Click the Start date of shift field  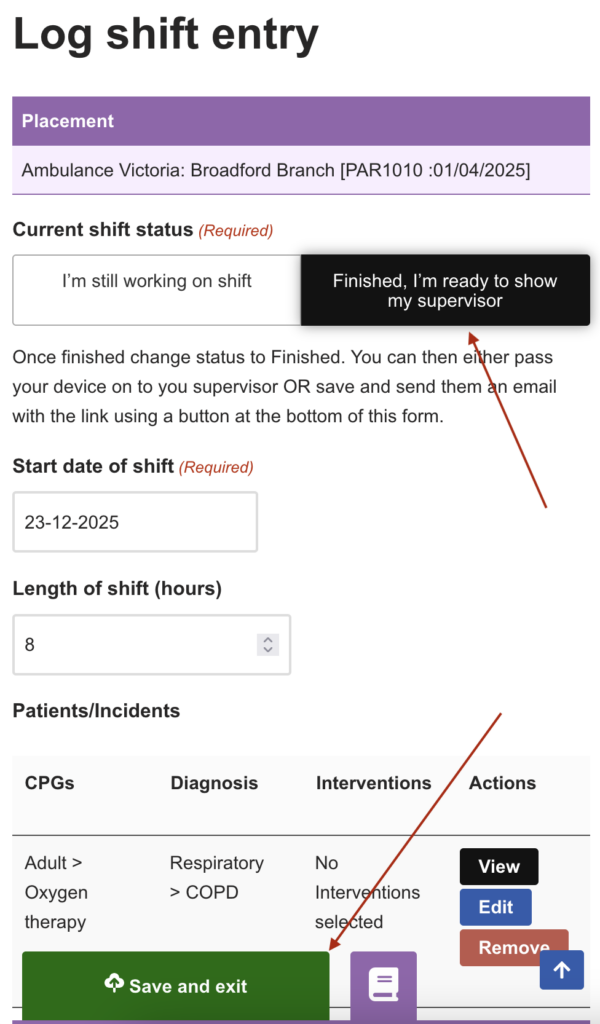[x=135, y=522]
